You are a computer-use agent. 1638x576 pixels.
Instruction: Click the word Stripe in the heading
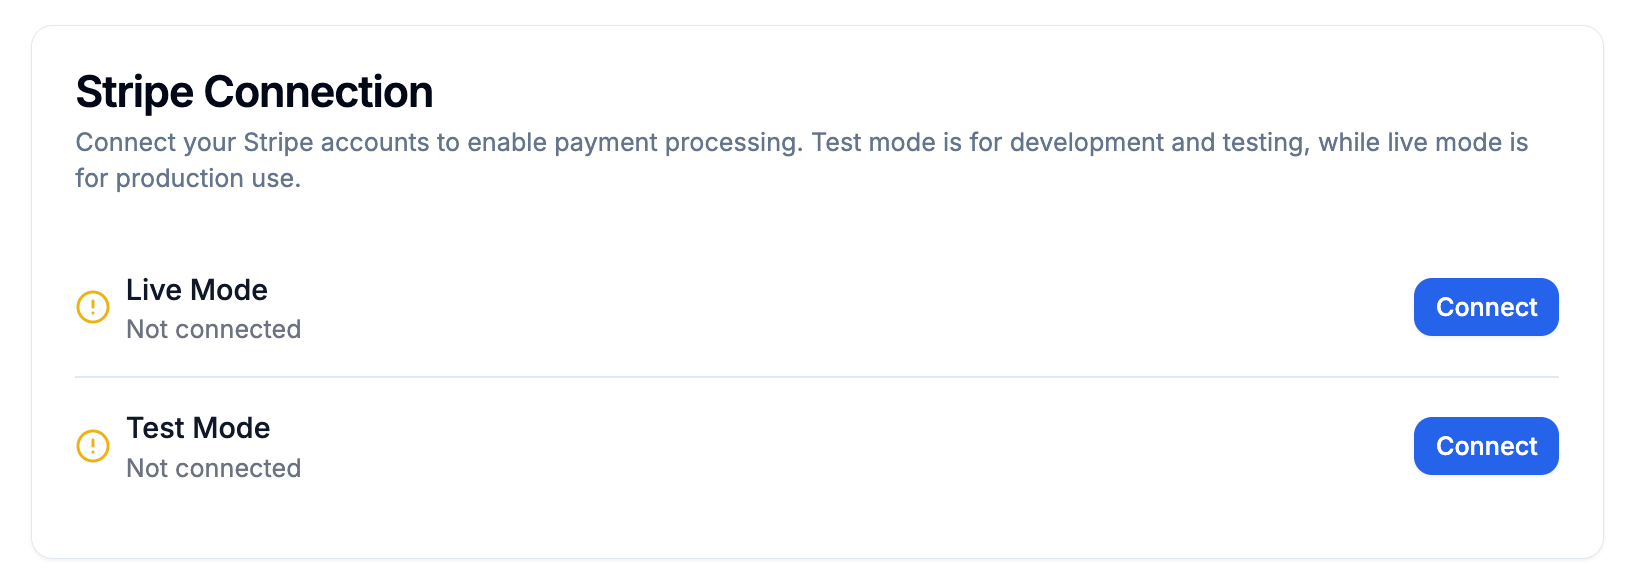(135, 92)
